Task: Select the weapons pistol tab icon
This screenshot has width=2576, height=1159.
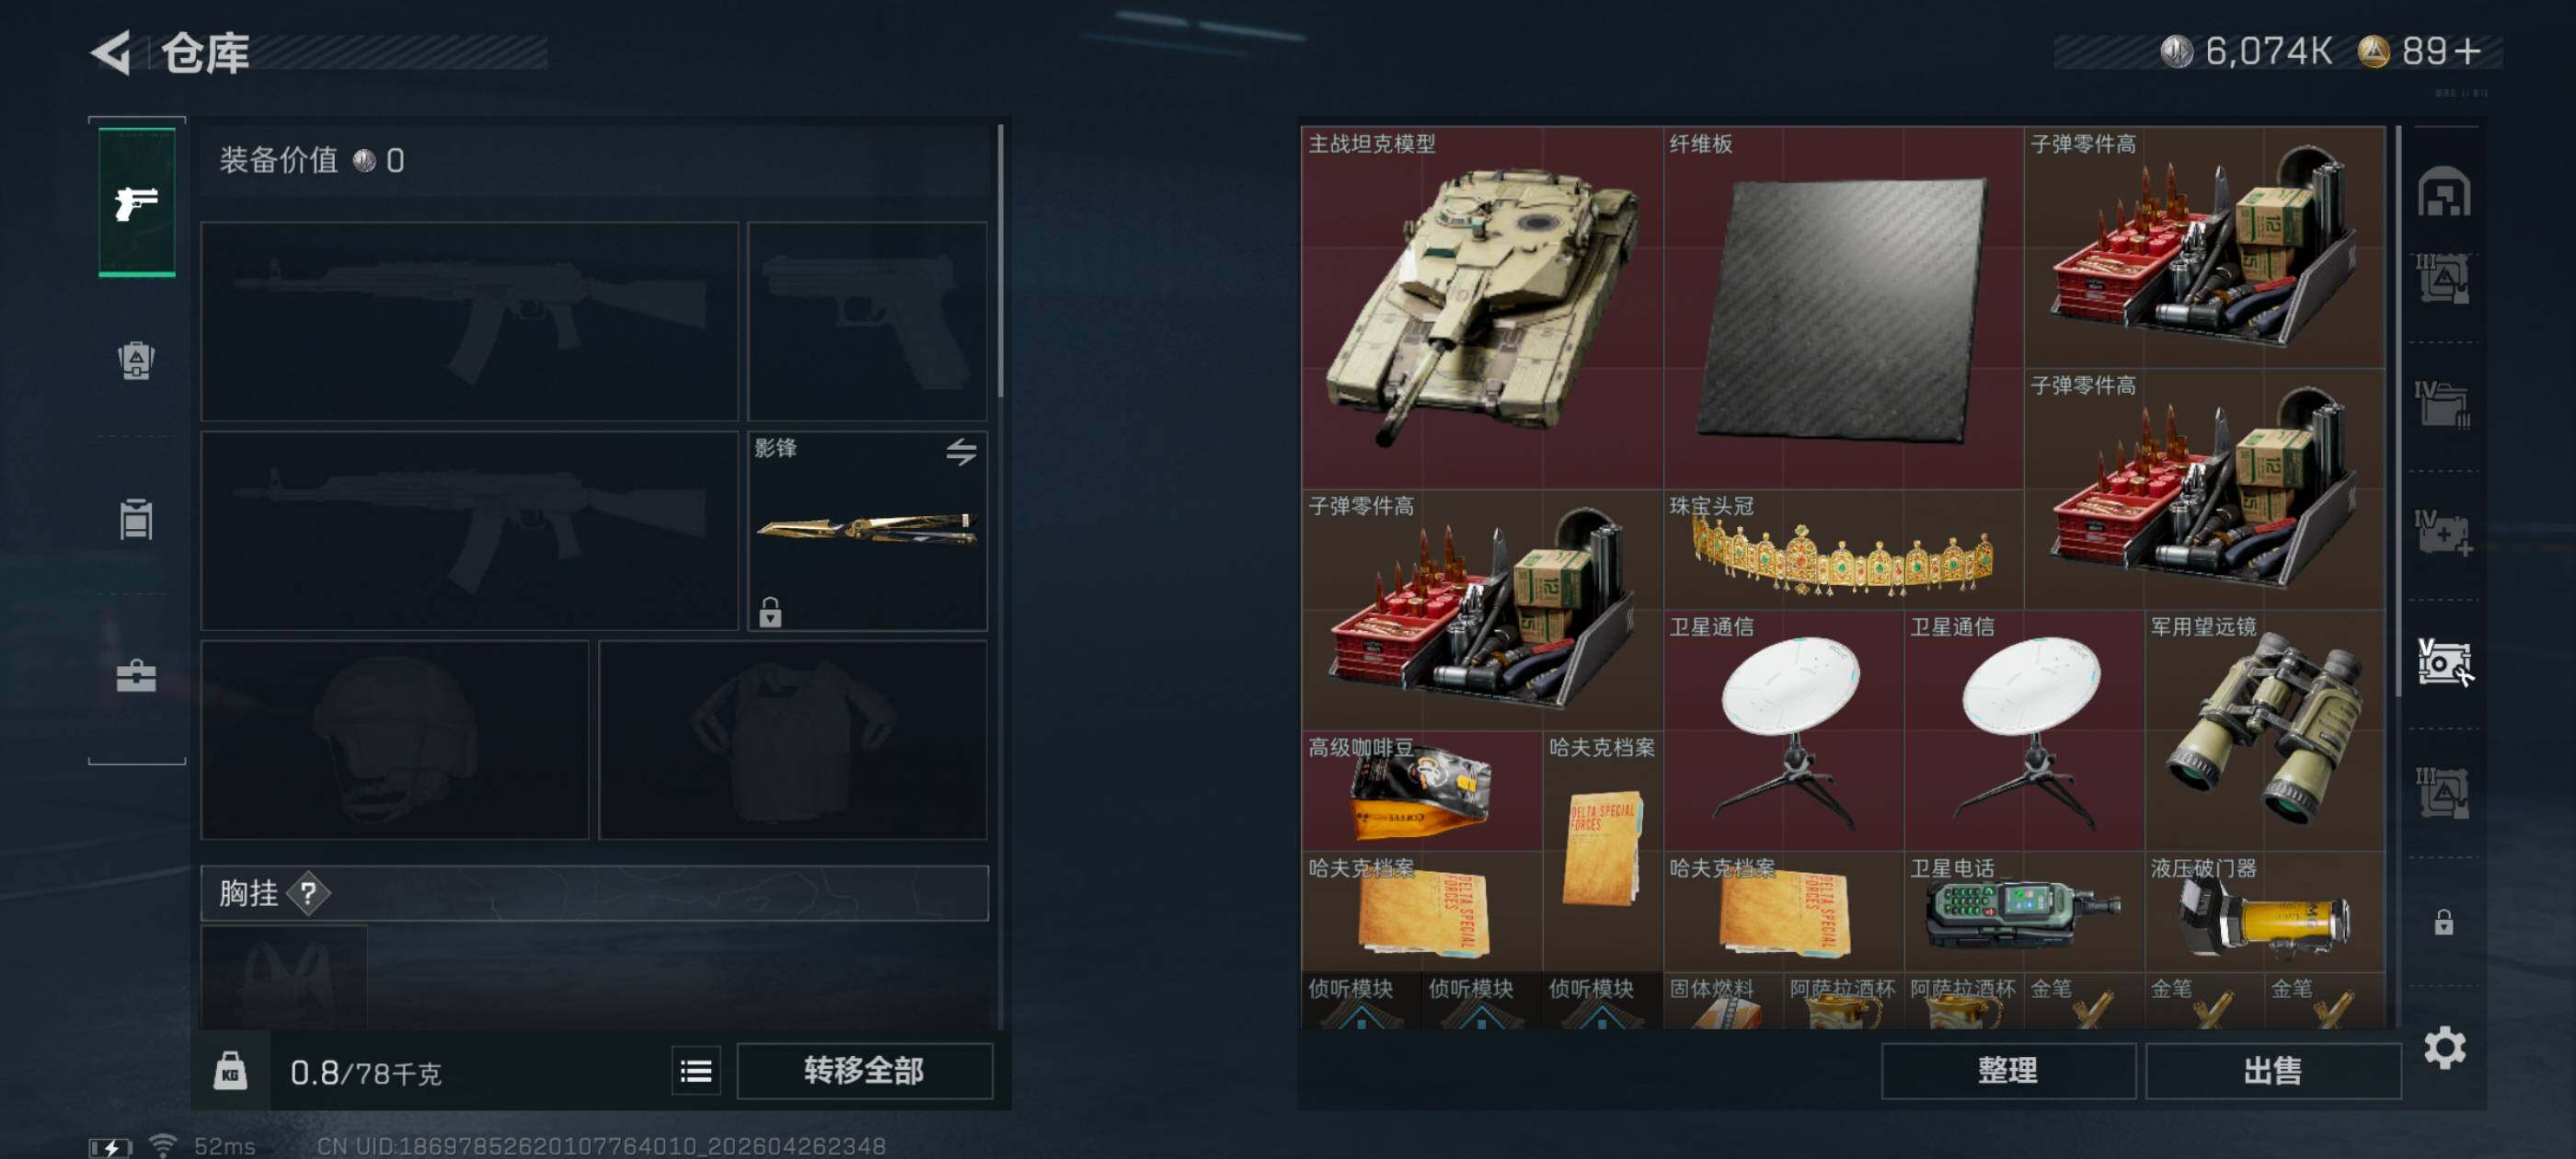Action: (136, 203)
